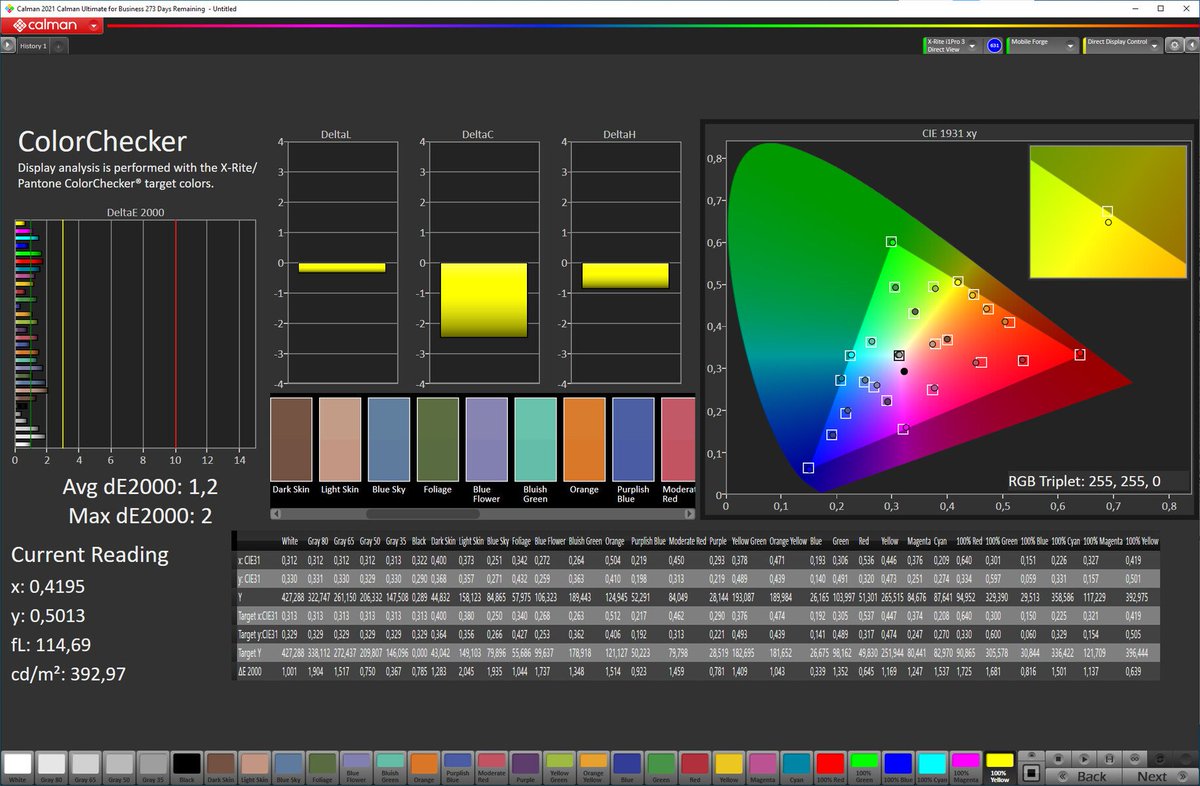1200x786 pixels.
Task: Select the White swatch in bottom strip
Action: click(18, 767)
